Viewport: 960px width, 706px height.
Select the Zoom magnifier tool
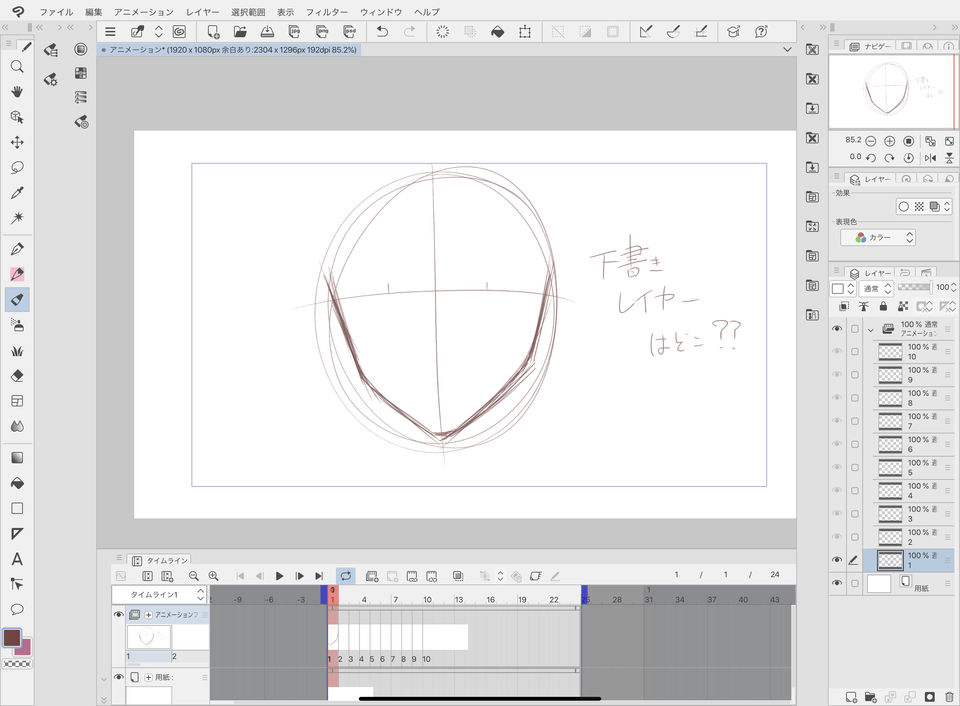click(17, 67)
